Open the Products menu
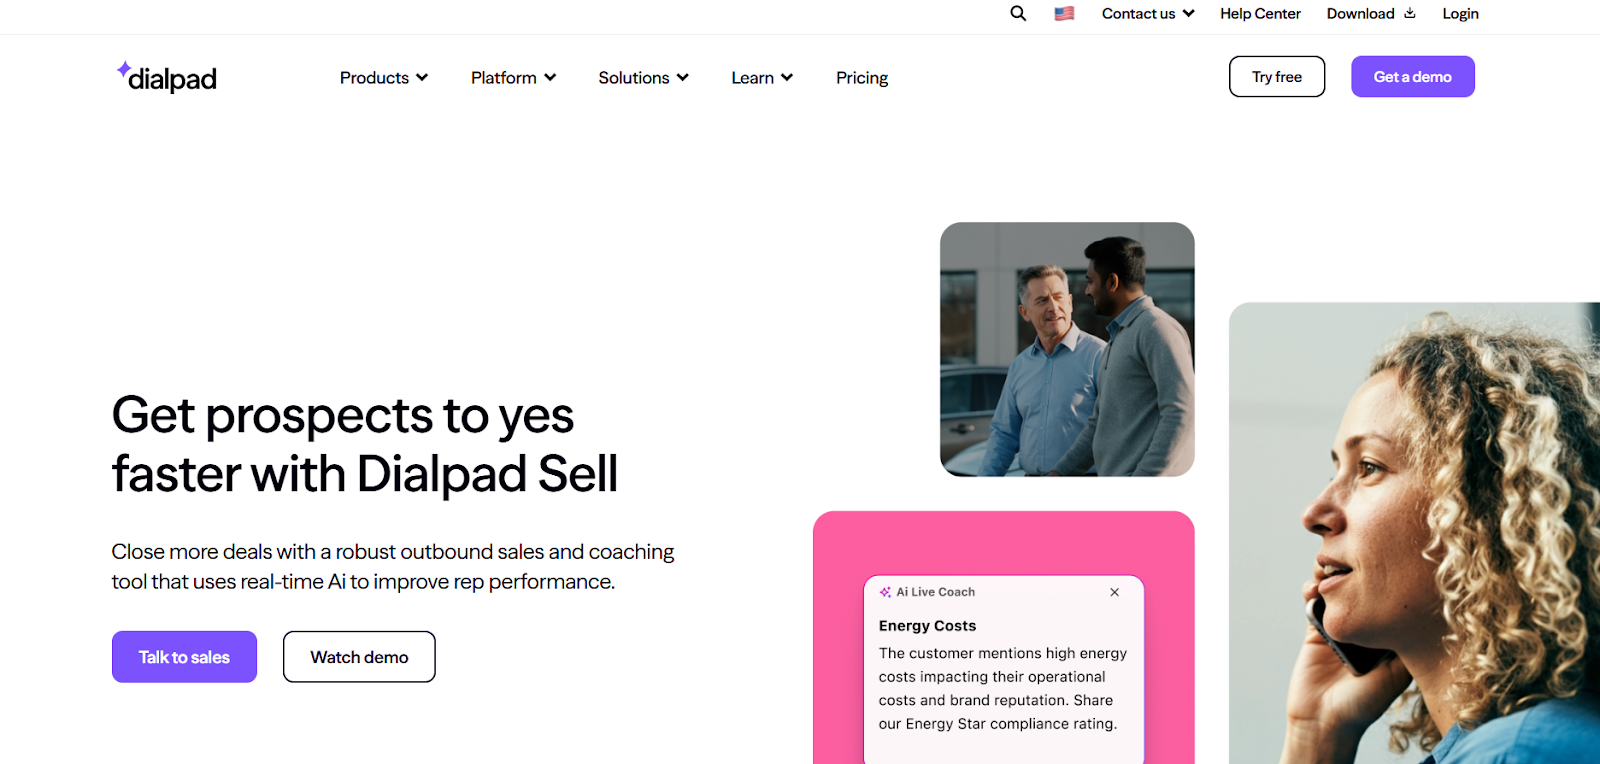Screen dimensions: 1600x764 pos(384,78)
